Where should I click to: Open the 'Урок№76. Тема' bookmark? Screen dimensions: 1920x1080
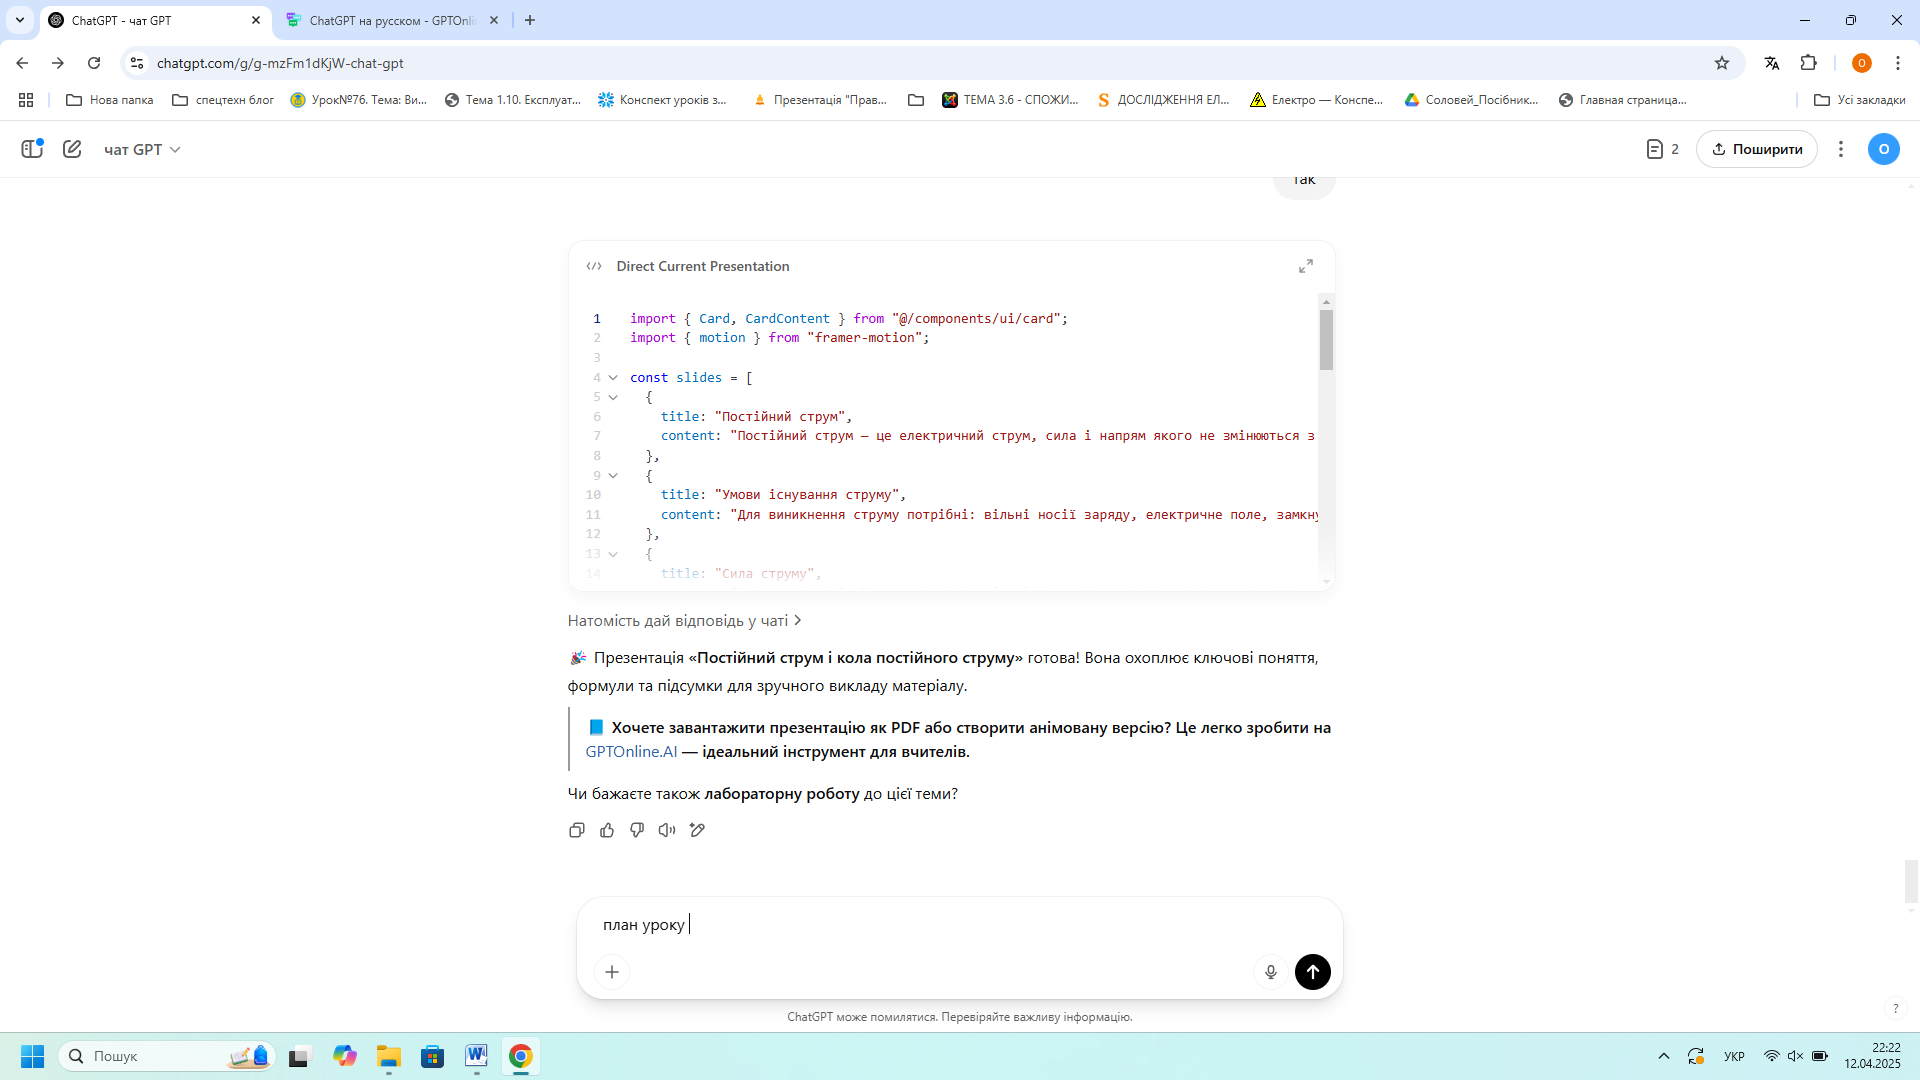(359, 100)
